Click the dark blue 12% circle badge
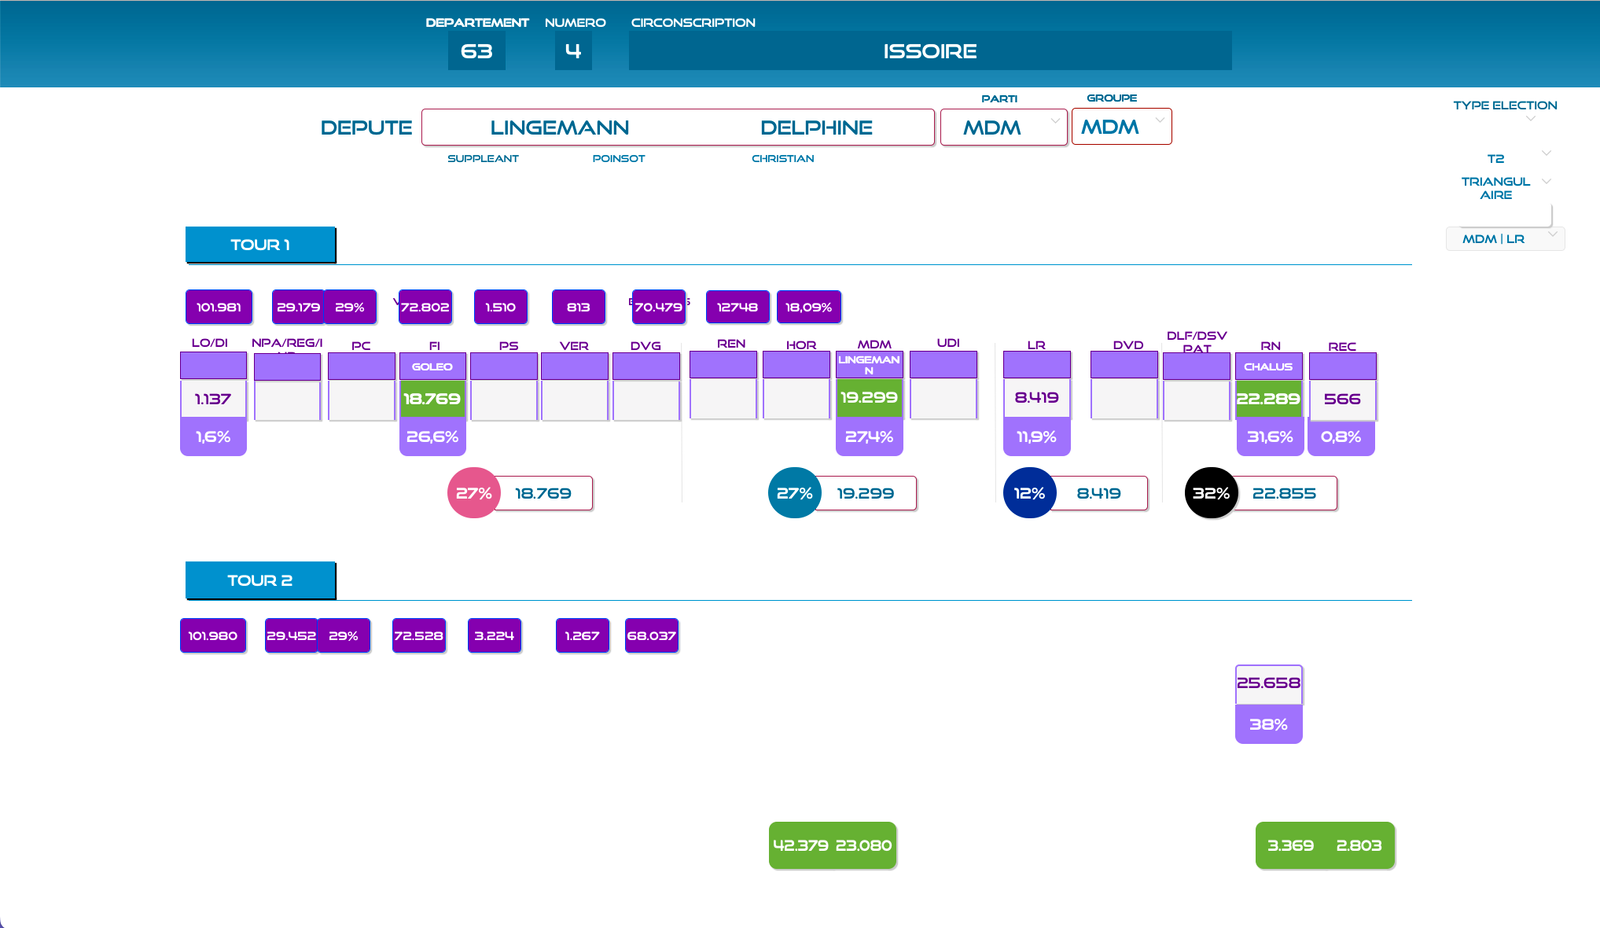1600x928 pixels. [x=1029, y=493]
